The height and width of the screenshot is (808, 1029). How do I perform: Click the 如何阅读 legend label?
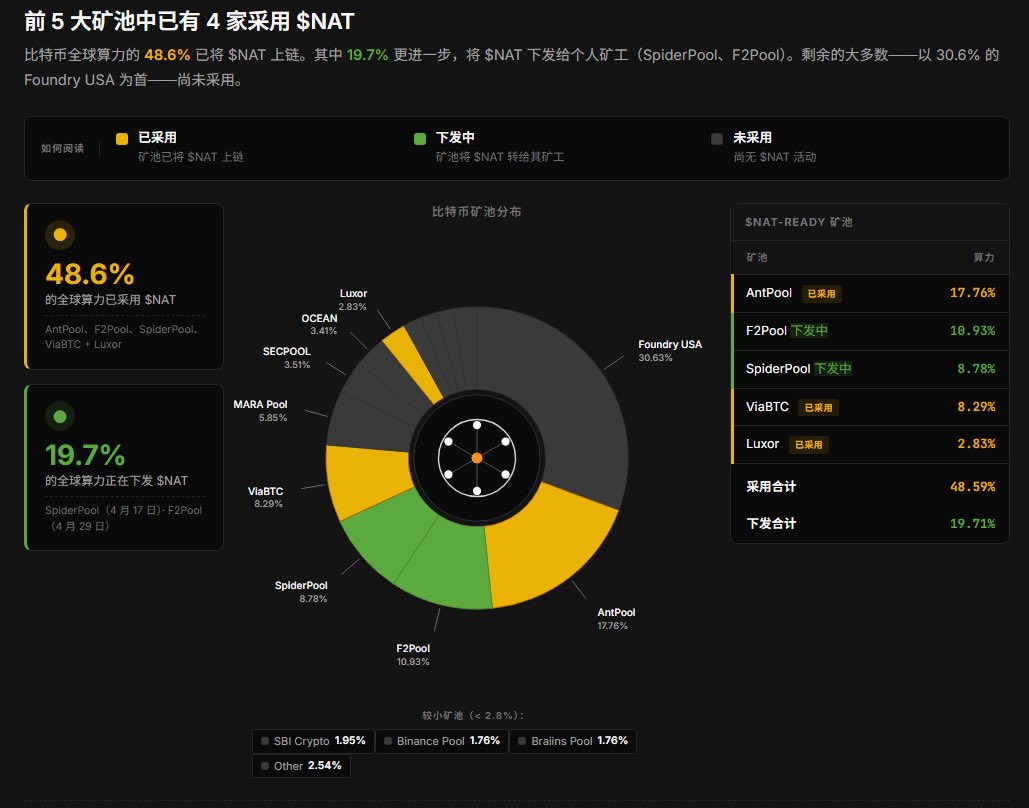(62, 148)
